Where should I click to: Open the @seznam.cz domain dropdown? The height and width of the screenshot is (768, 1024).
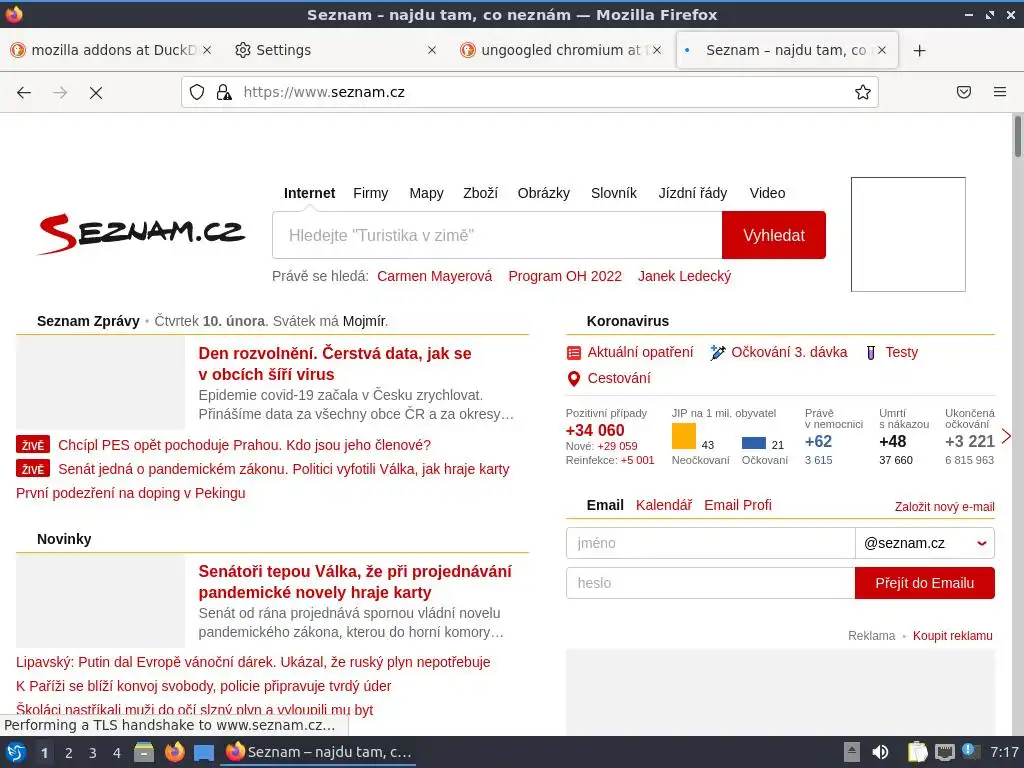click(925, 543)
